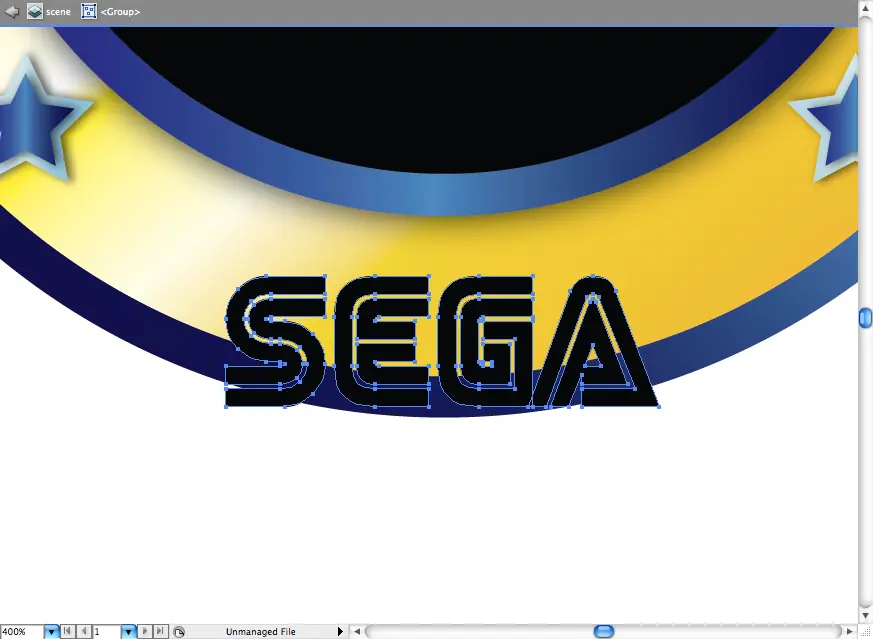Open the artboard navigation dropdown
Screen dimensions: 873x639
pyautogui.click(x=128, y=632)
